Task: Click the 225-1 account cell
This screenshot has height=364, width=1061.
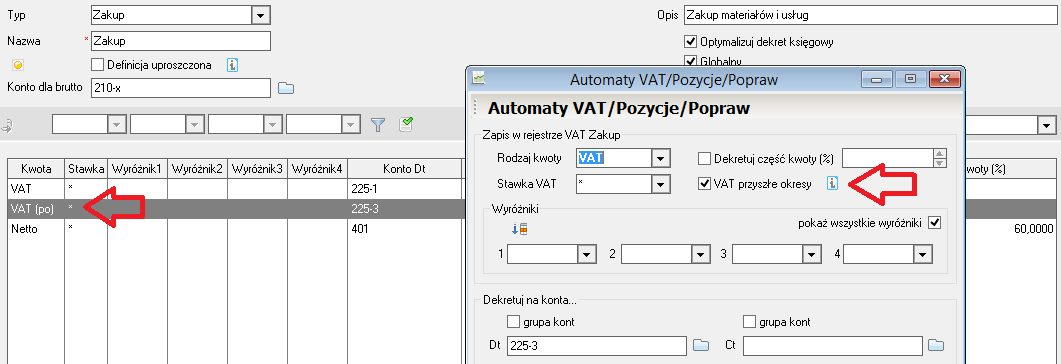Action: click(405, 189)
